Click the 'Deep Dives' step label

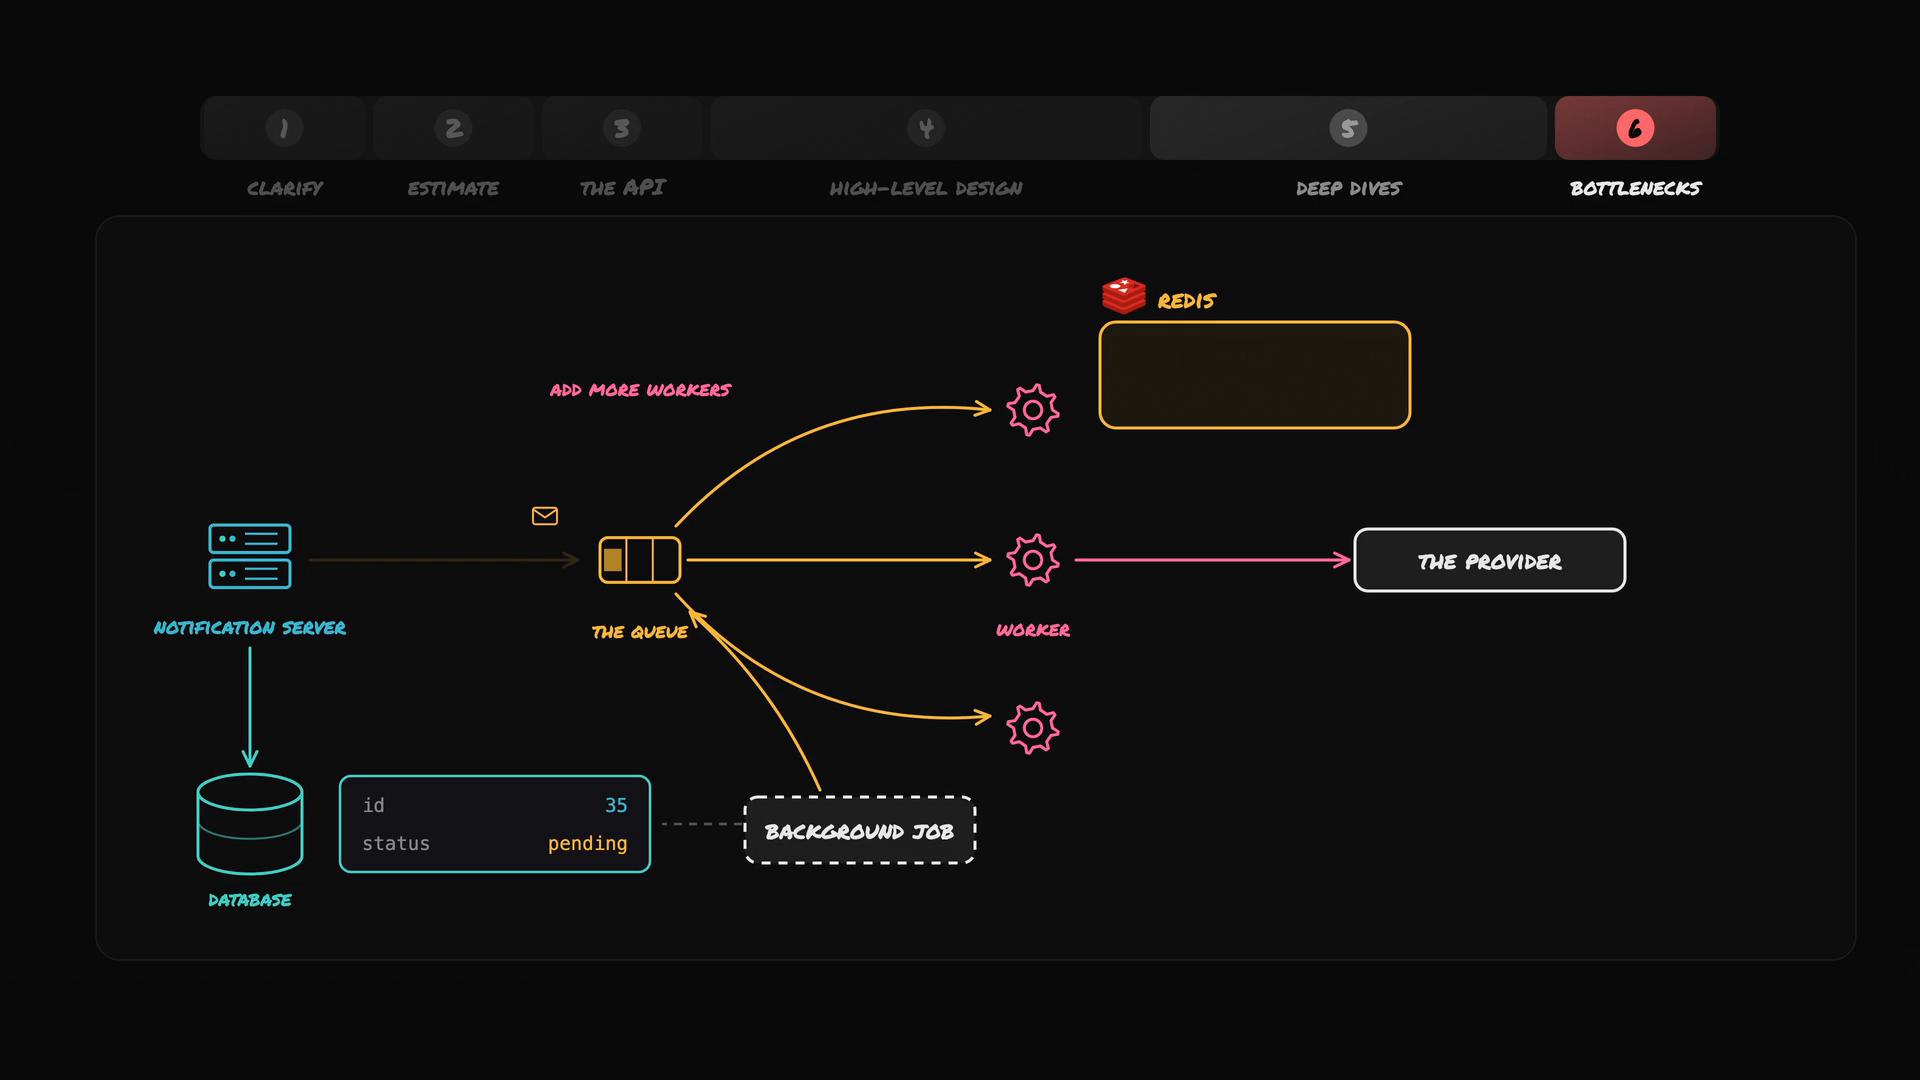click(x=1349, y=188)
